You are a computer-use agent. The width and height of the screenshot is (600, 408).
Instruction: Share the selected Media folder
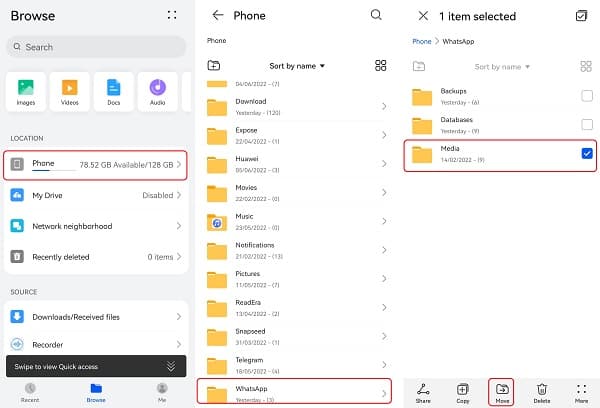(423, 393)
